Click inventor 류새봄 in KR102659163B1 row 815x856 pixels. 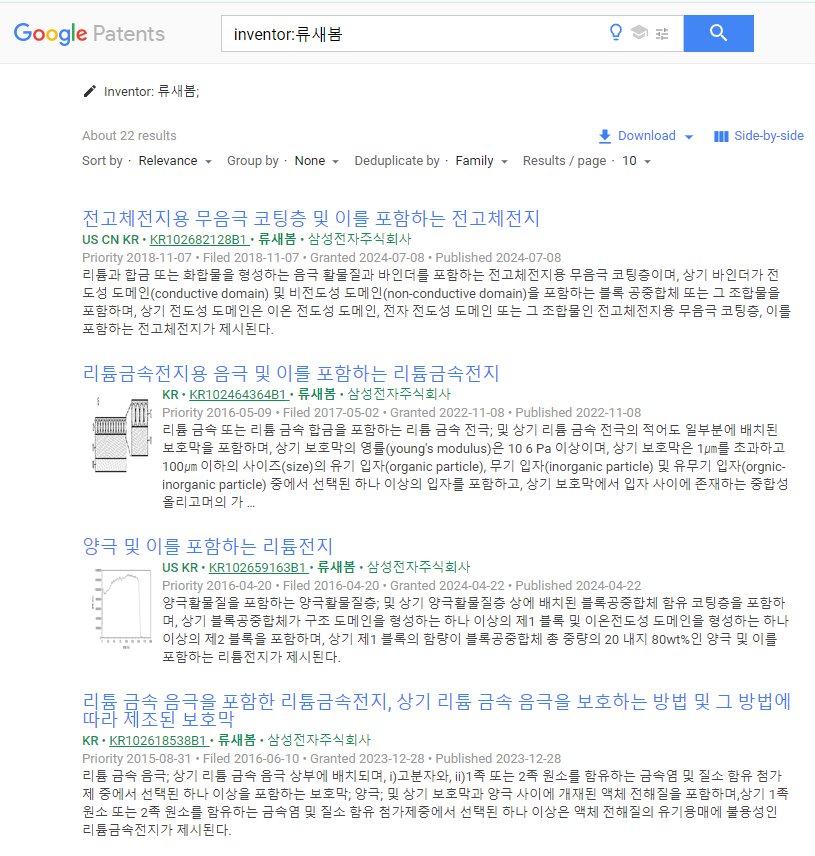click(x=336, y=567)
